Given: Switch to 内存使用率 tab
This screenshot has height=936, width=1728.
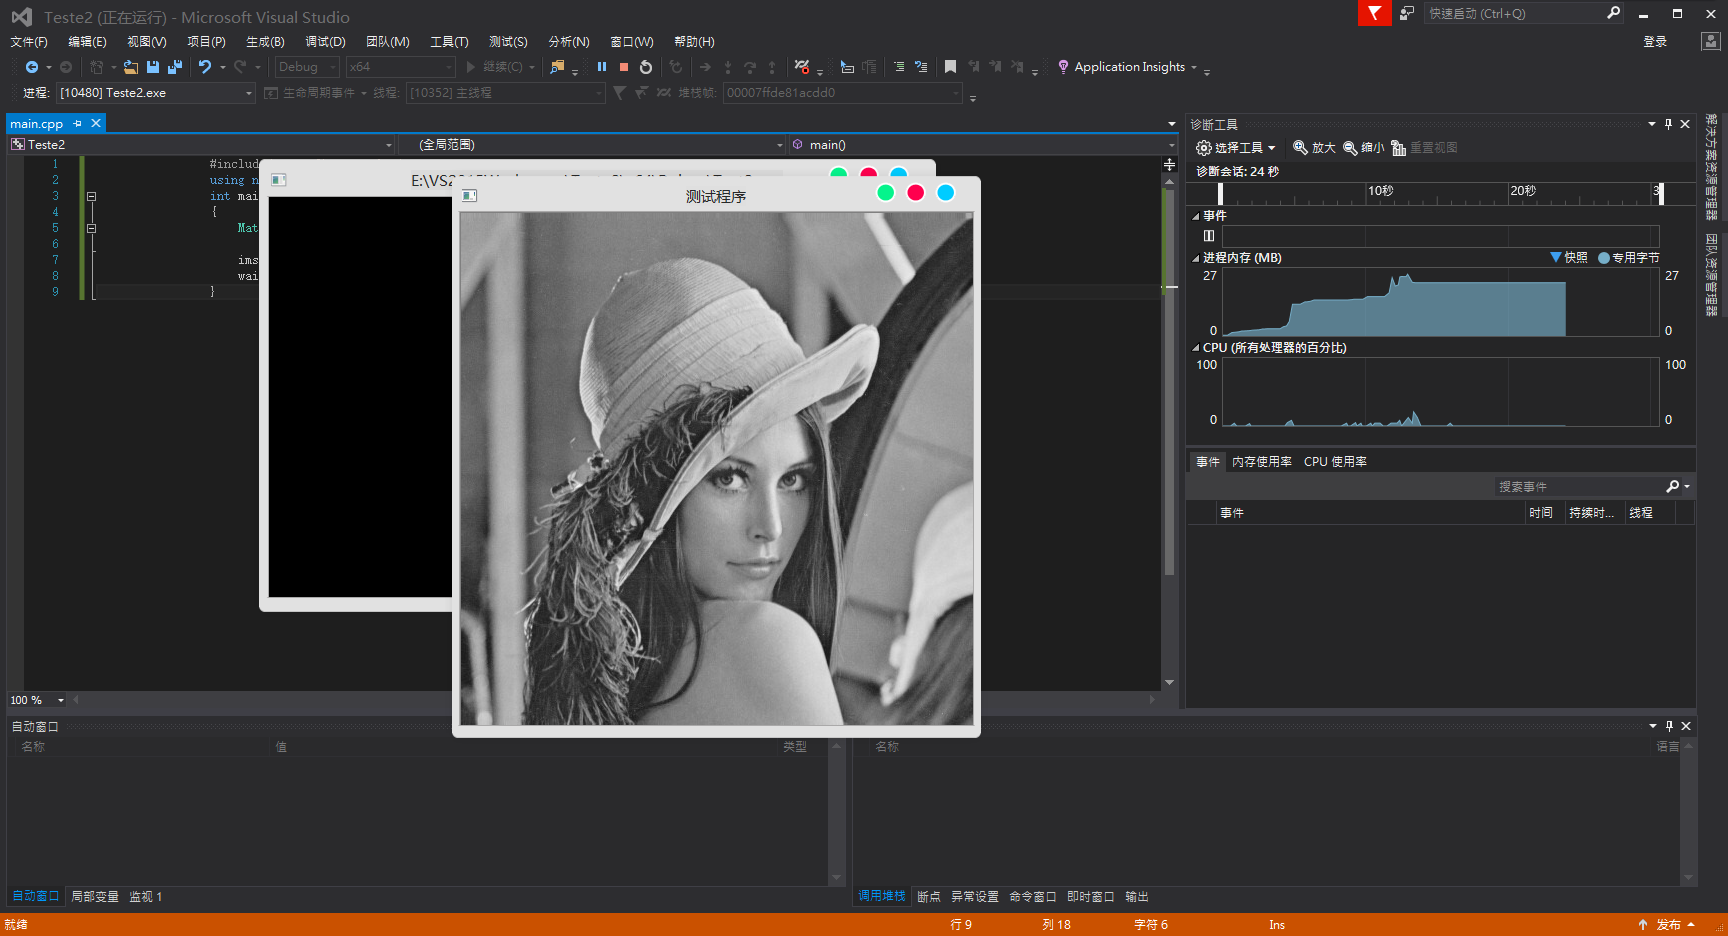Looking at the screenshot, I should 1262,462.
